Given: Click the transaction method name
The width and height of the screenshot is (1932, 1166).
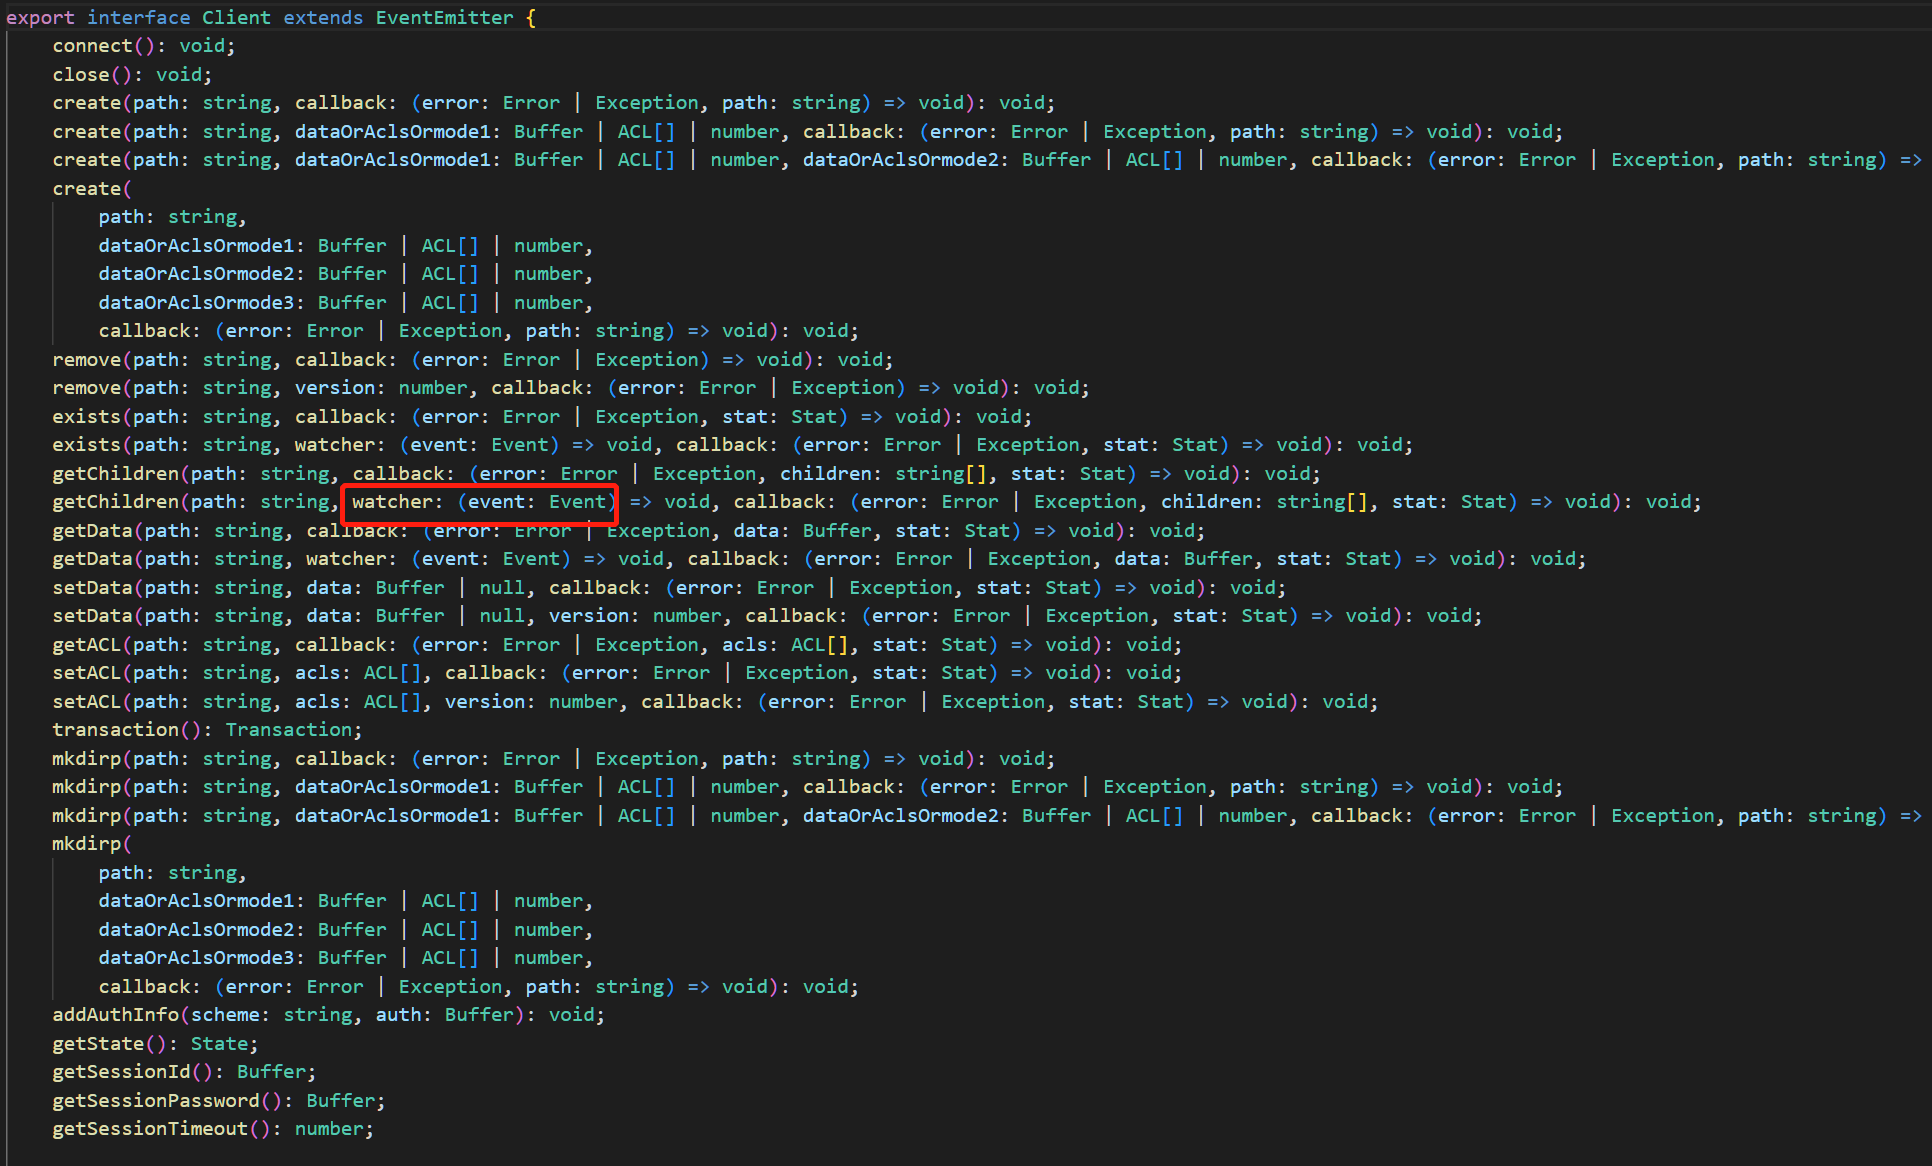Looking at the screenshot, I should pos(115,730).
